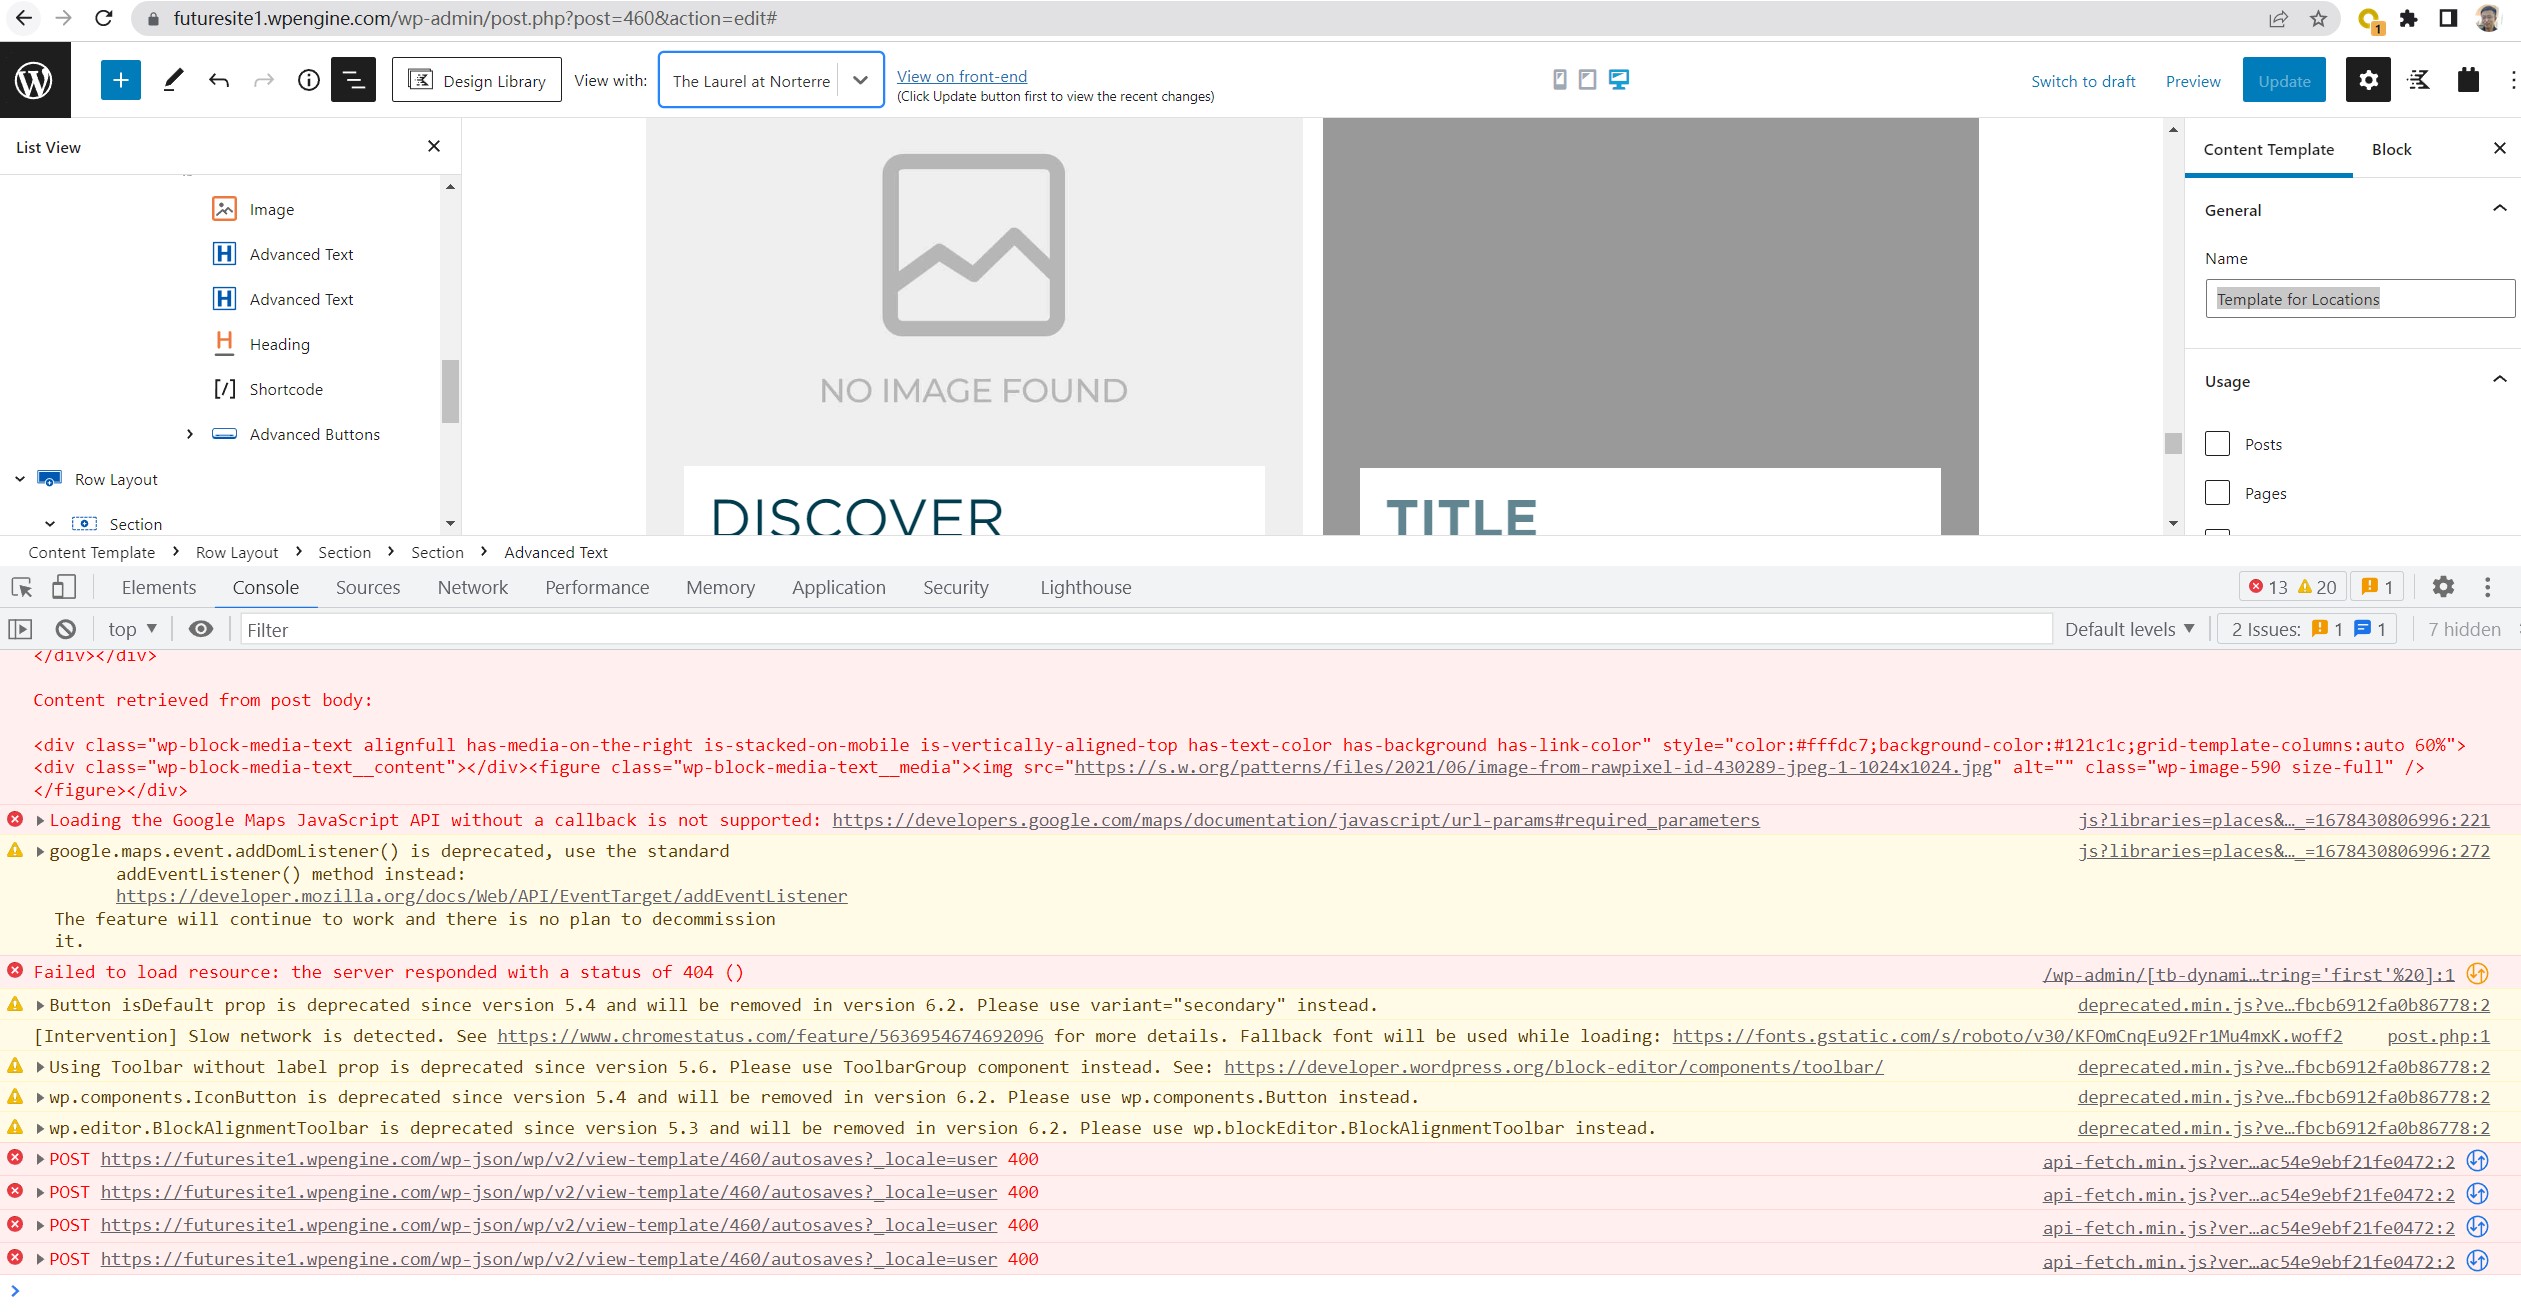Collapse the Row Layout tree item

click(x=20, y=479)
